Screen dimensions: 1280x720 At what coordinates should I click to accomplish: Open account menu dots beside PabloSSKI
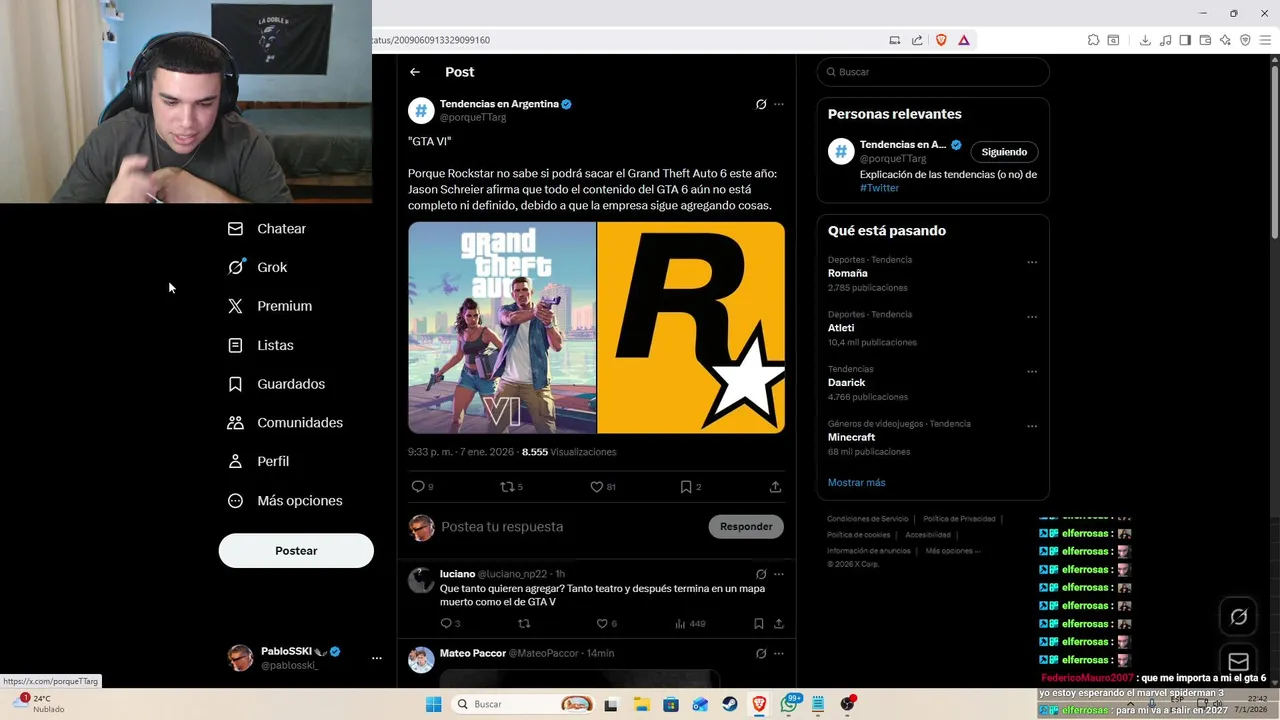(377, 658)
